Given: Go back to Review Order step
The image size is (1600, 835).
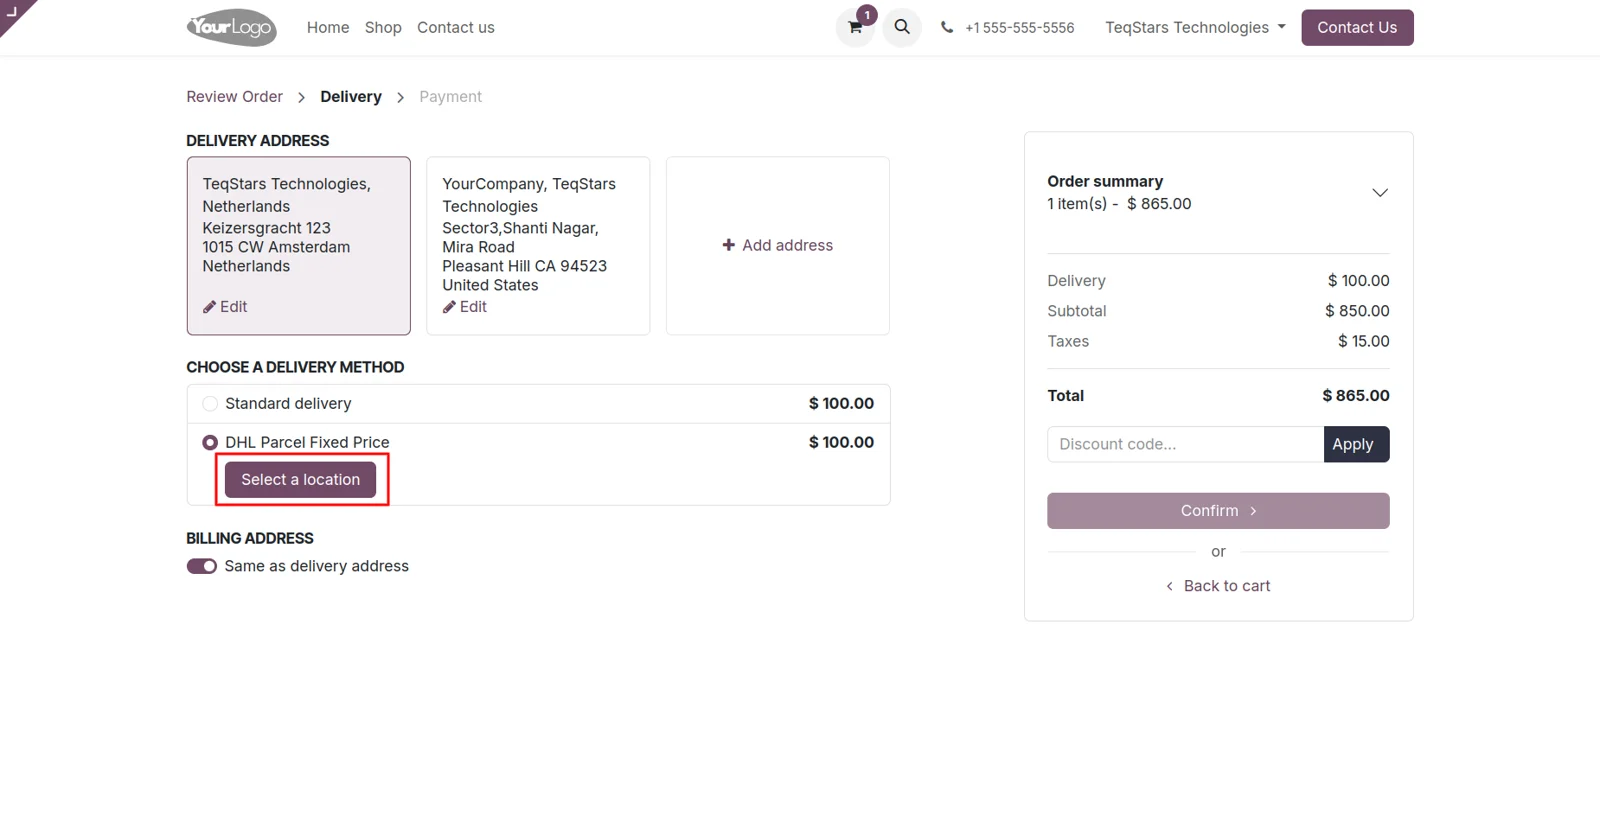Looking at the screenshot, I should [x=234, y=97].
